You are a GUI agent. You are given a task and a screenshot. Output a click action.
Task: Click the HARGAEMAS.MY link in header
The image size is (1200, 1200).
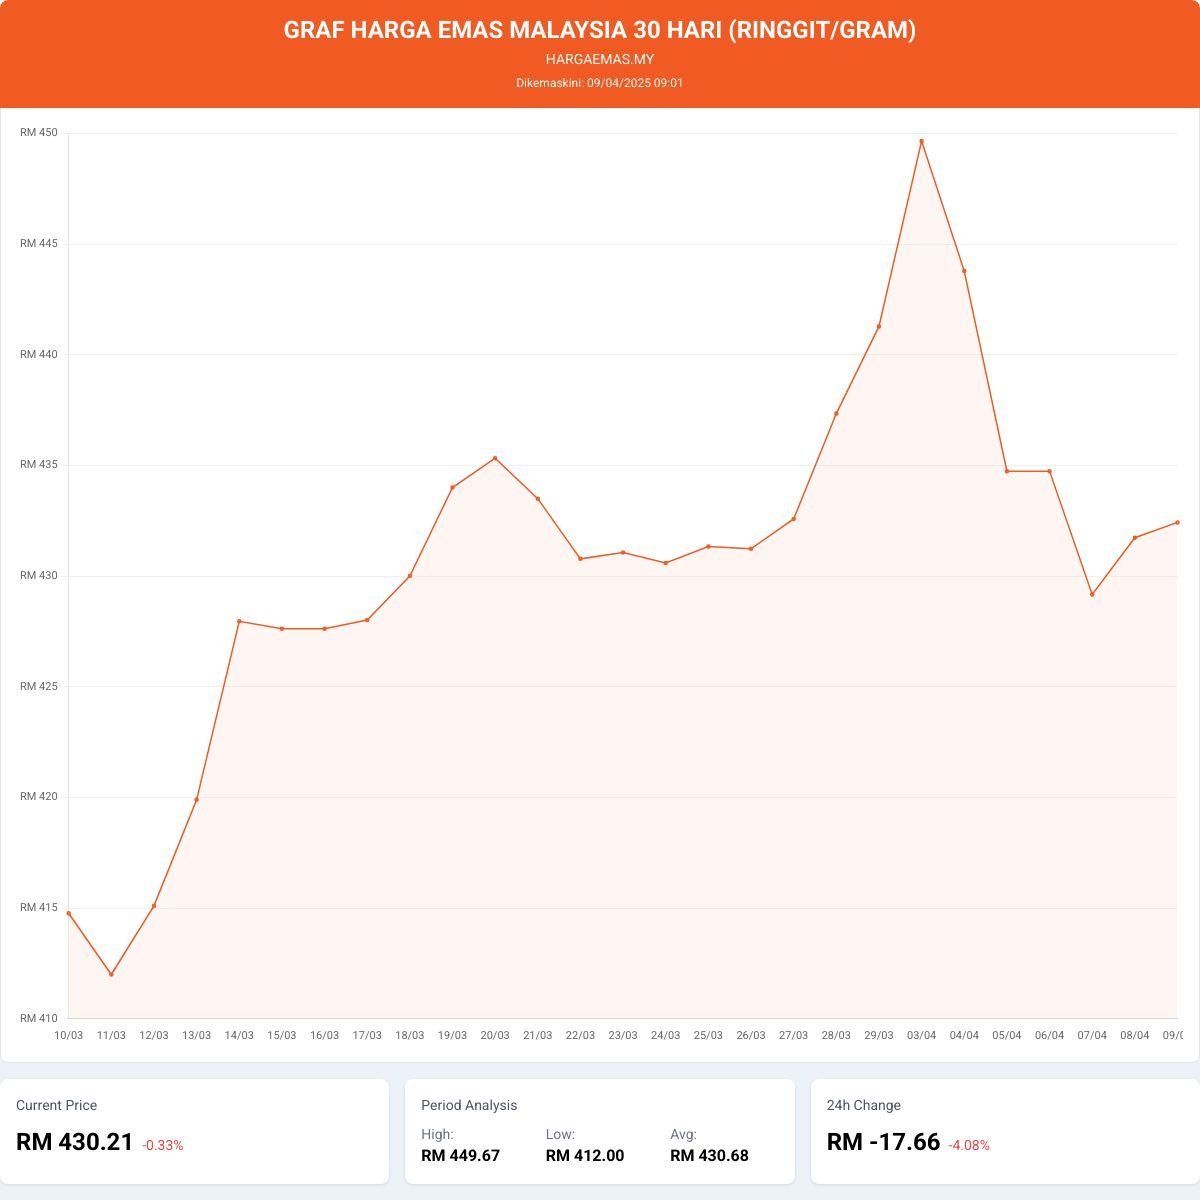click(x=600, y=59)
